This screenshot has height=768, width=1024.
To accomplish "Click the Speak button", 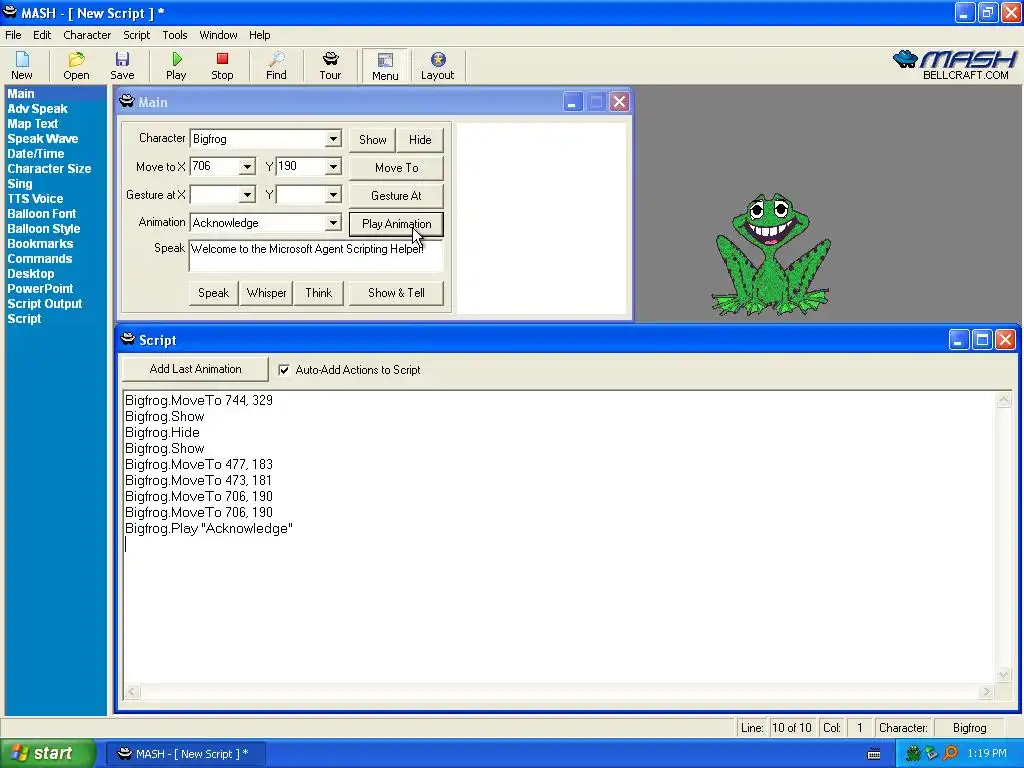I will point(214,293).
